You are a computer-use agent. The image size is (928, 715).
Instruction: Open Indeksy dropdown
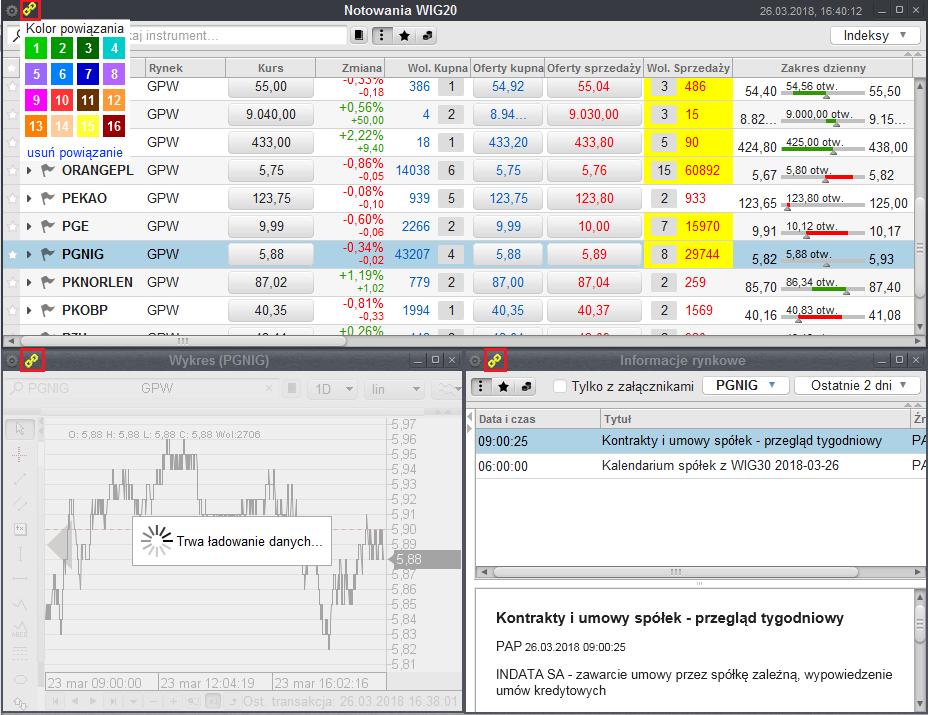(x=875, y=36)
